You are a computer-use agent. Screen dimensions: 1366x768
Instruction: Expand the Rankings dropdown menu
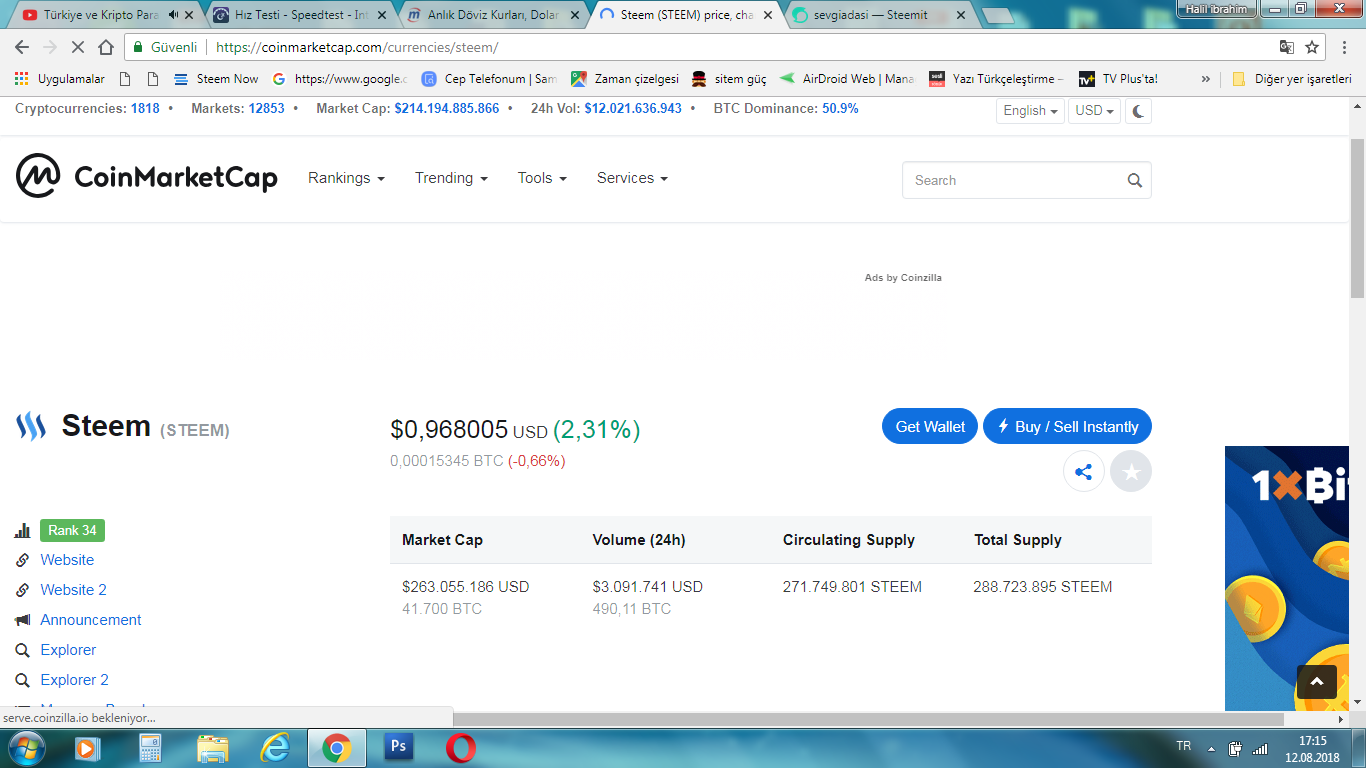pyautogui.click(x=346, y=178)
